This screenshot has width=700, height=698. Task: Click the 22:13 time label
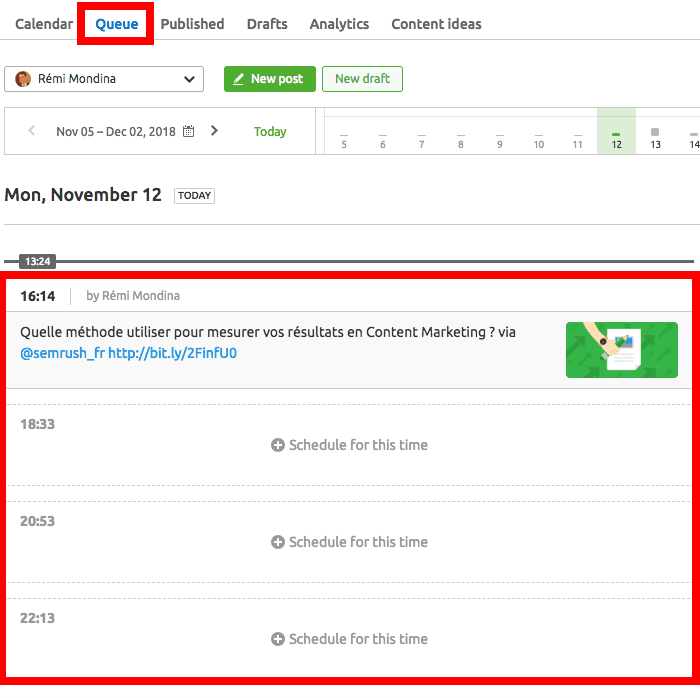pyautogui.click(x=38, y=618)
